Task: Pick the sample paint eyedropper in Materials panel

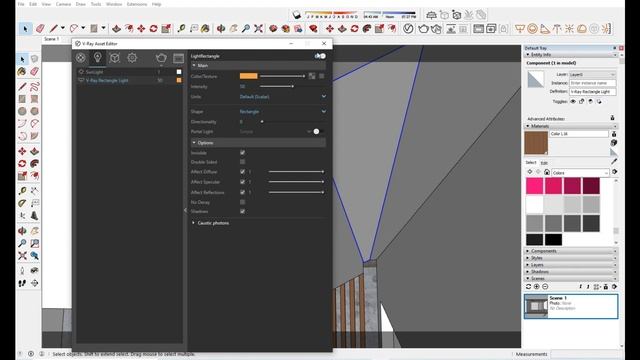Action: pos(614,162)
